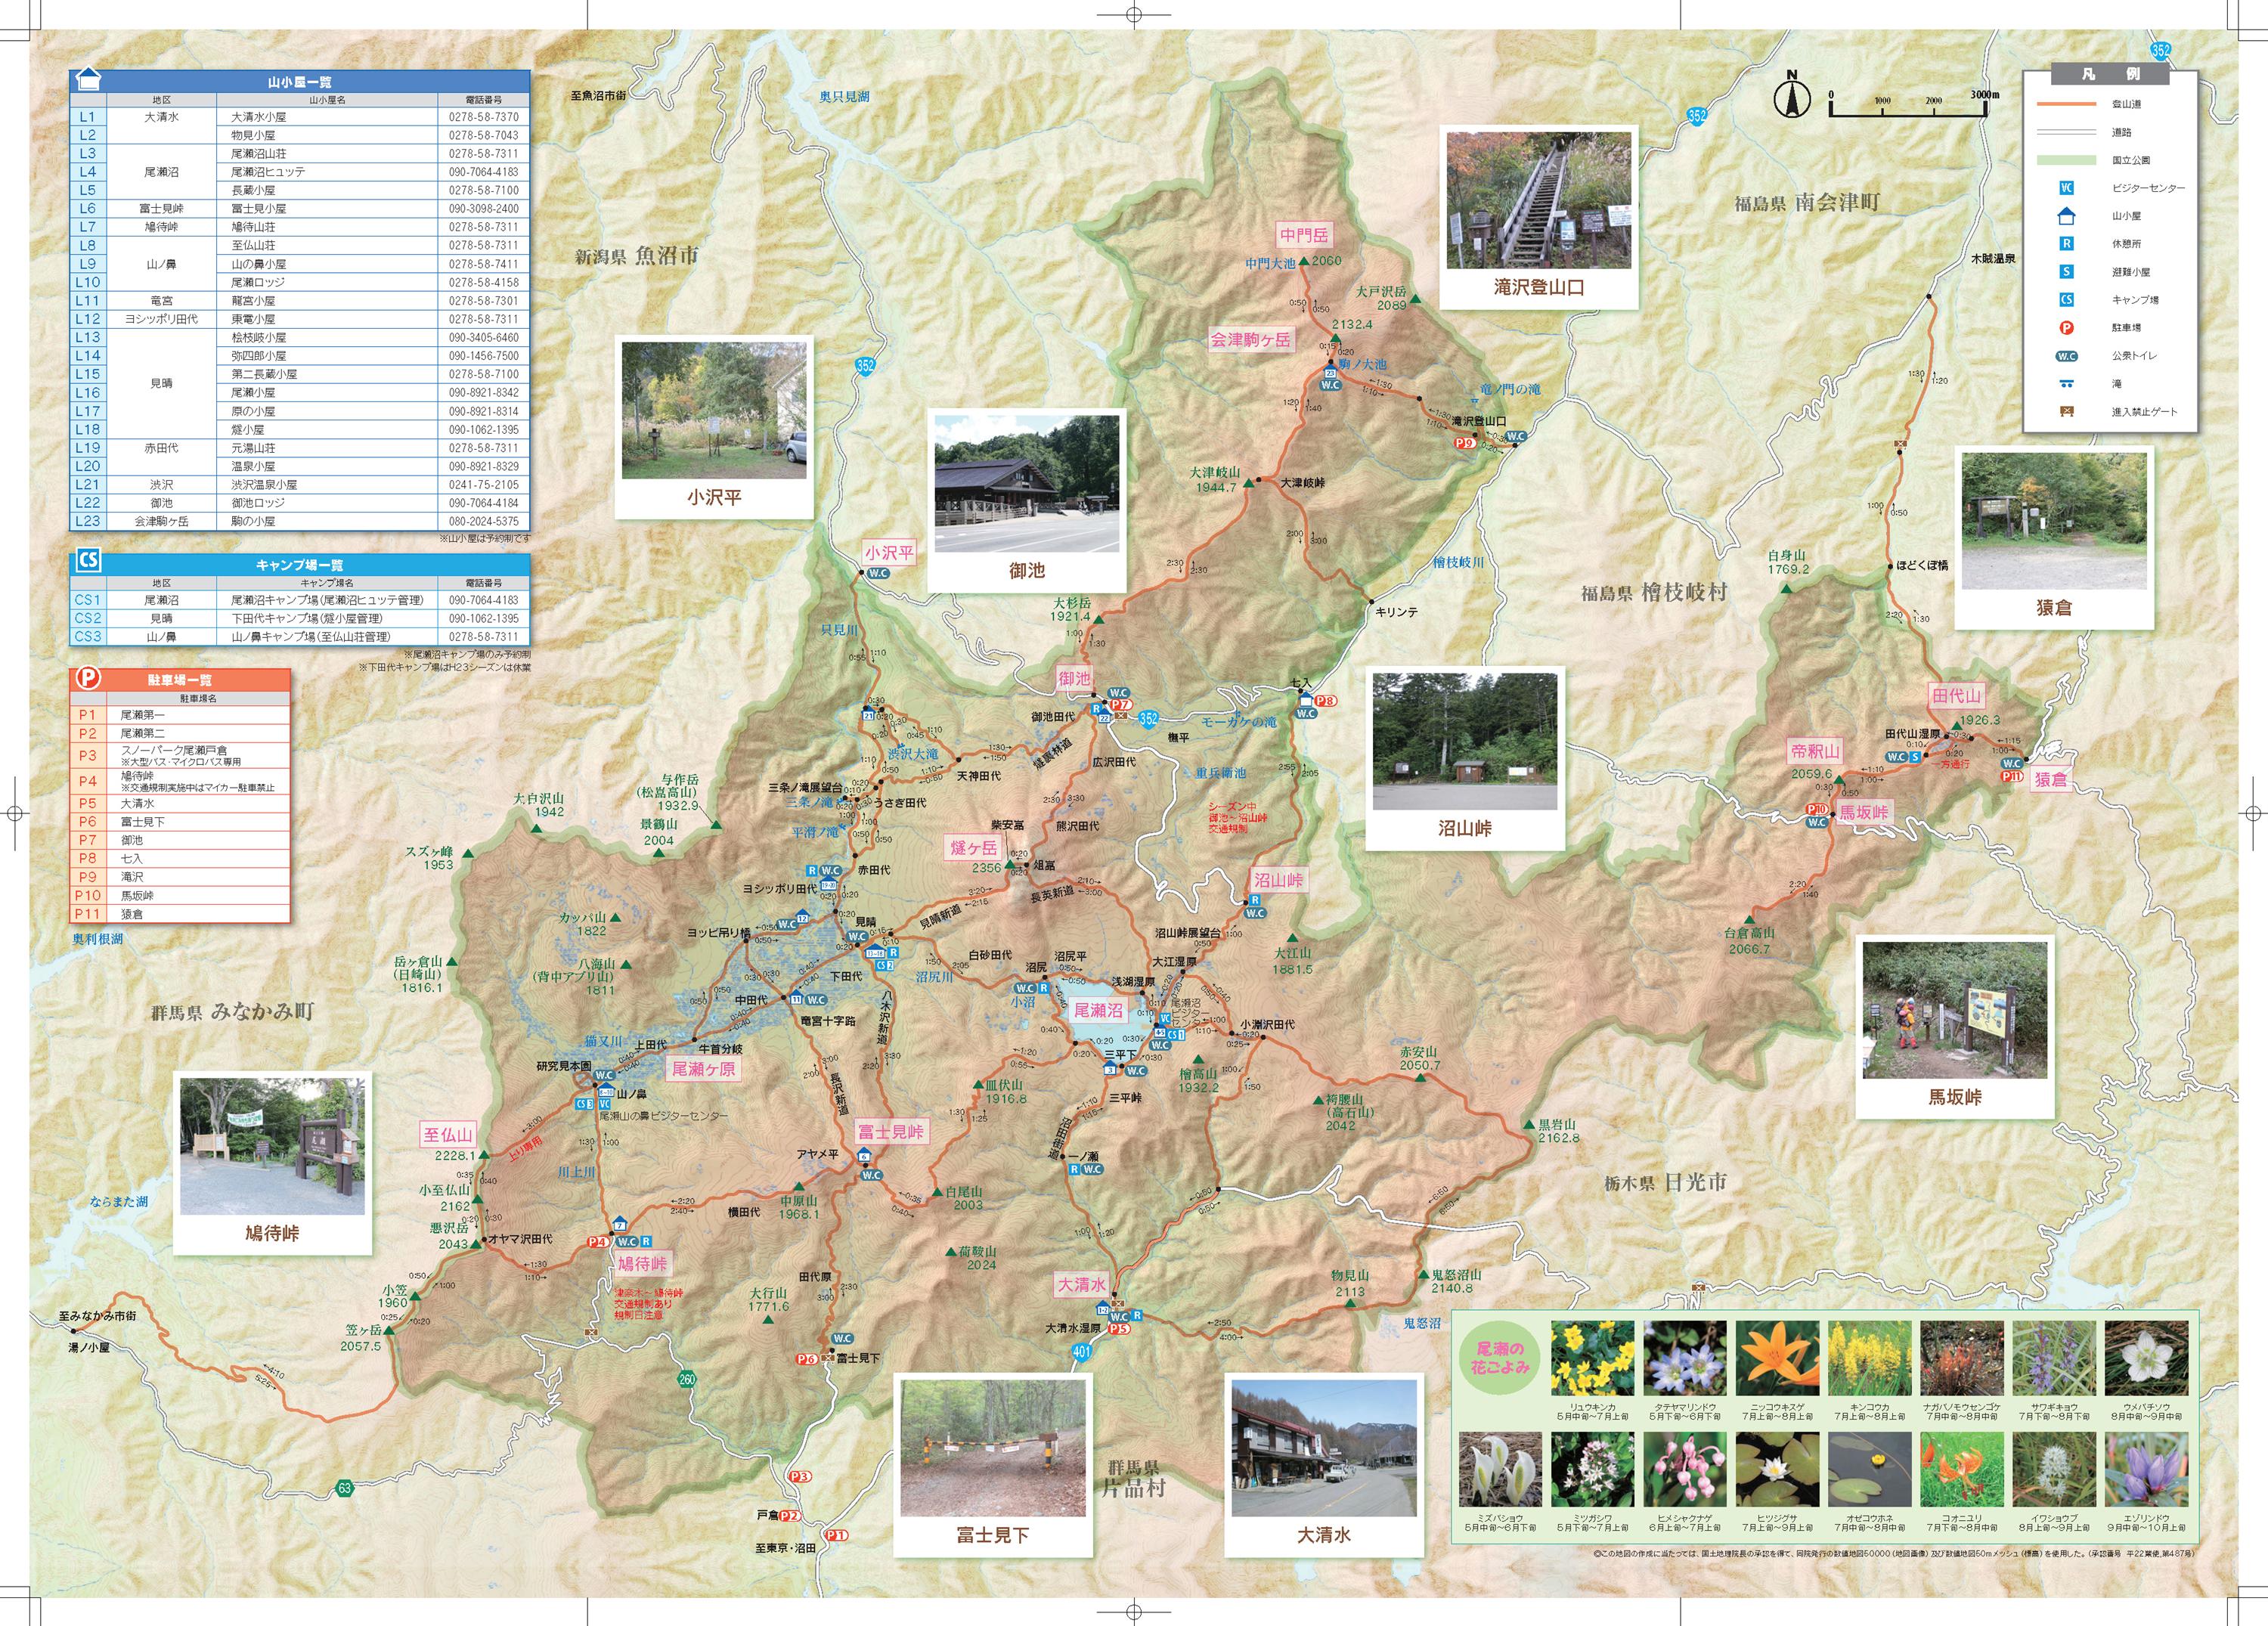2268x1626 pixels.
Task: Click the route 401 badge near 大清水
Action: pyautogui.click(x=1081, y=1352)
